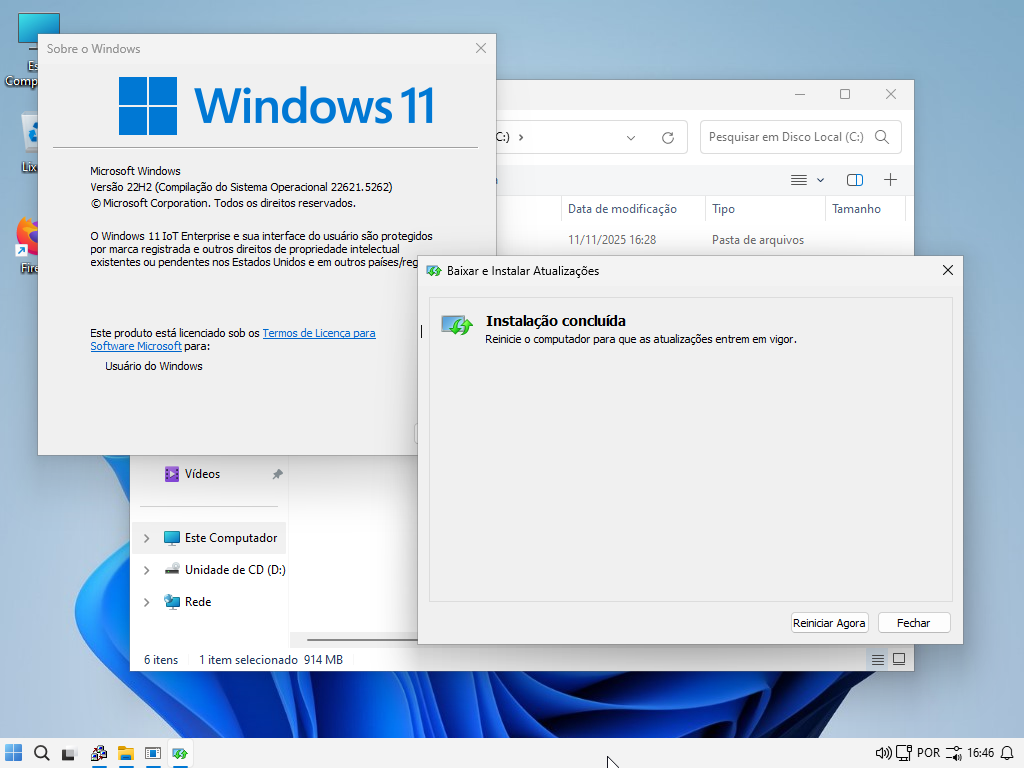Viewport: 1024px width, 768px height.
Task: Close the File Explorer window
Action: pyautogui.click(x=891, y=95)
